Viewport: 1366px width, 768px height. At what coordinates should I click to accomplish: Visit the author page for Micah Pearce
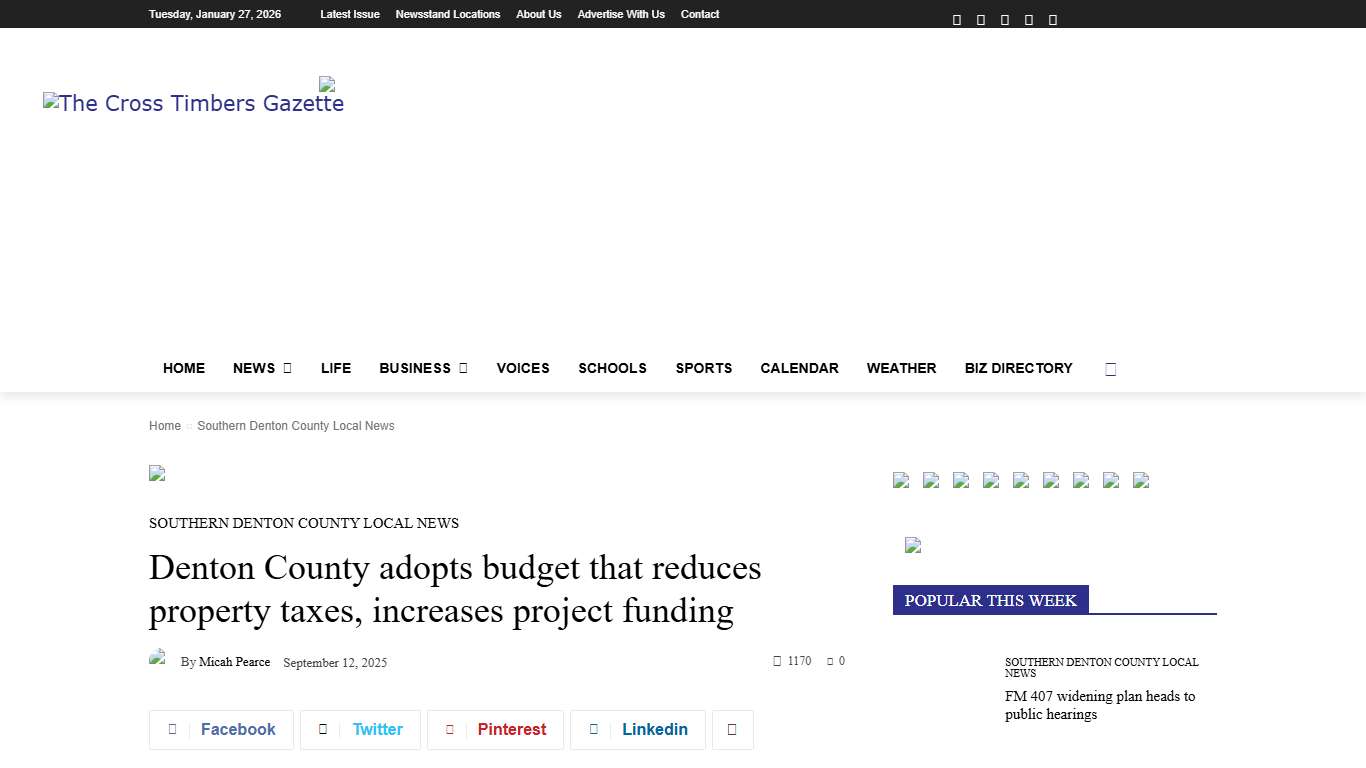click(x=234, y=662)
